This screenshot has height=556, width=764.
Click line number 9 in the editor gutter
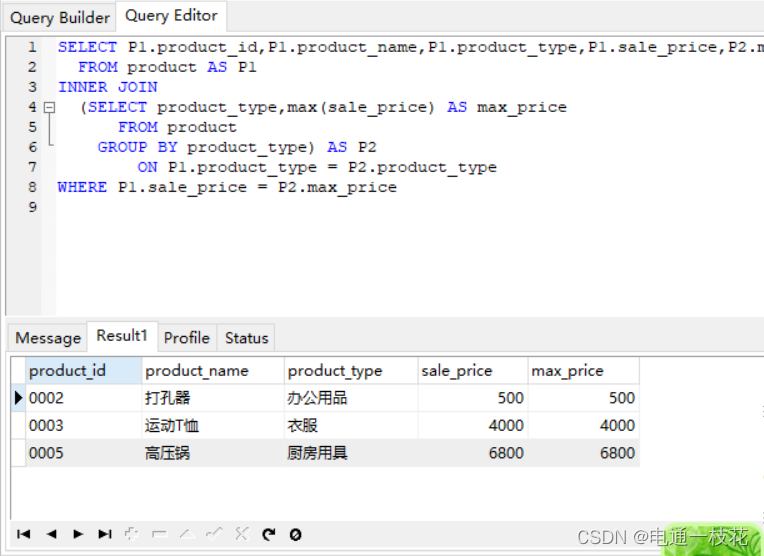[32, 208]
